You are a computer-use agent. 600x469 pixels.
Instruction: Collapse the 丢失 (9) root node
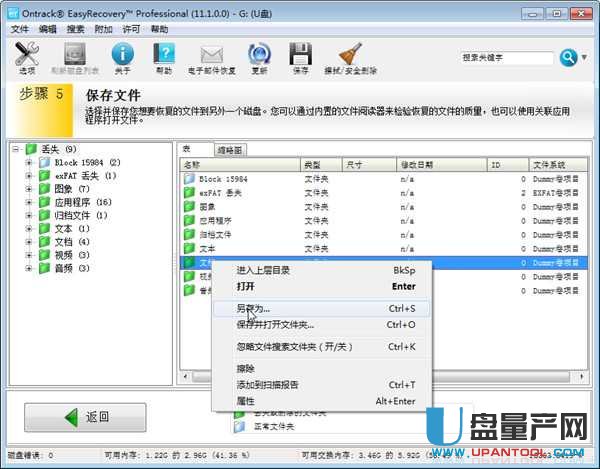tap(16, 149)
